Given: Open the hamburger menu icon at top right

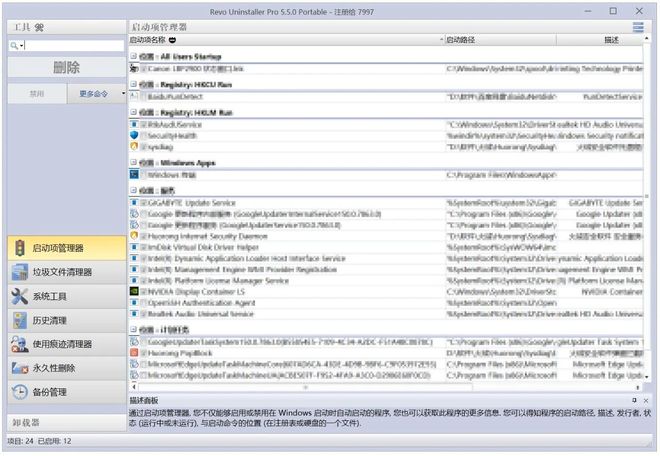Looking at the screenshot, I should click(638, 27).
